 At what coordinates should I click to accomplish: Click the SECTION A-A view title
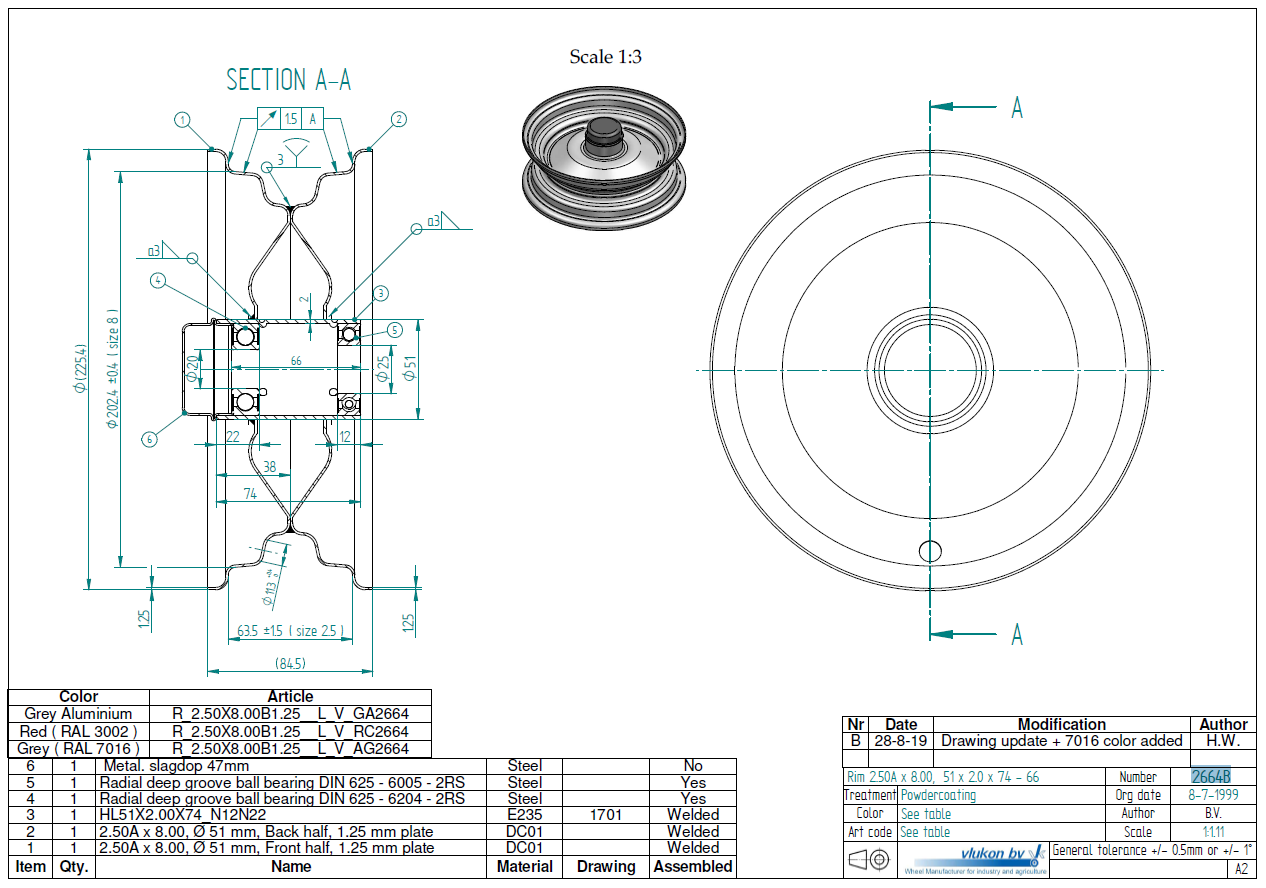pos(288,80)
